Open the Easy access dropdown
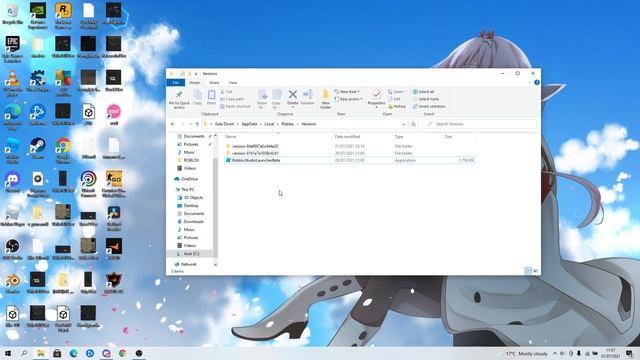The image size is (640, 360). click(x=349, y=99)
